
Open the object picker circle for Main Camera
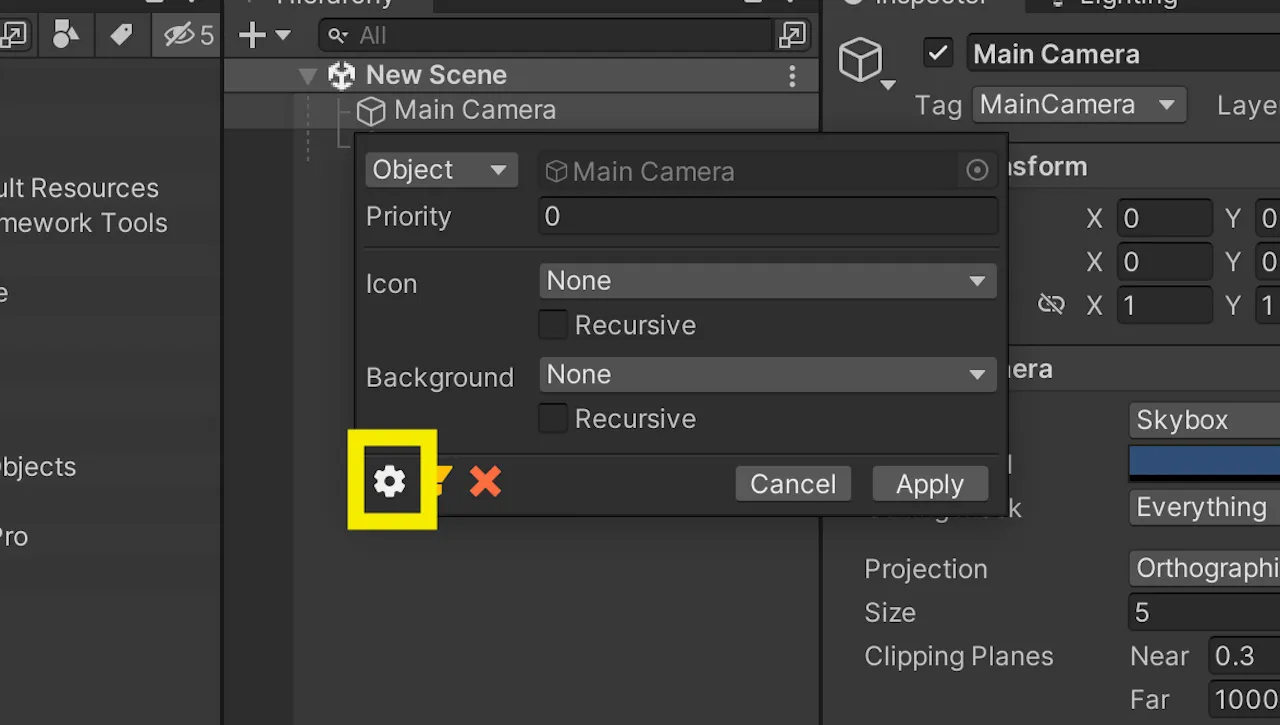978,171
